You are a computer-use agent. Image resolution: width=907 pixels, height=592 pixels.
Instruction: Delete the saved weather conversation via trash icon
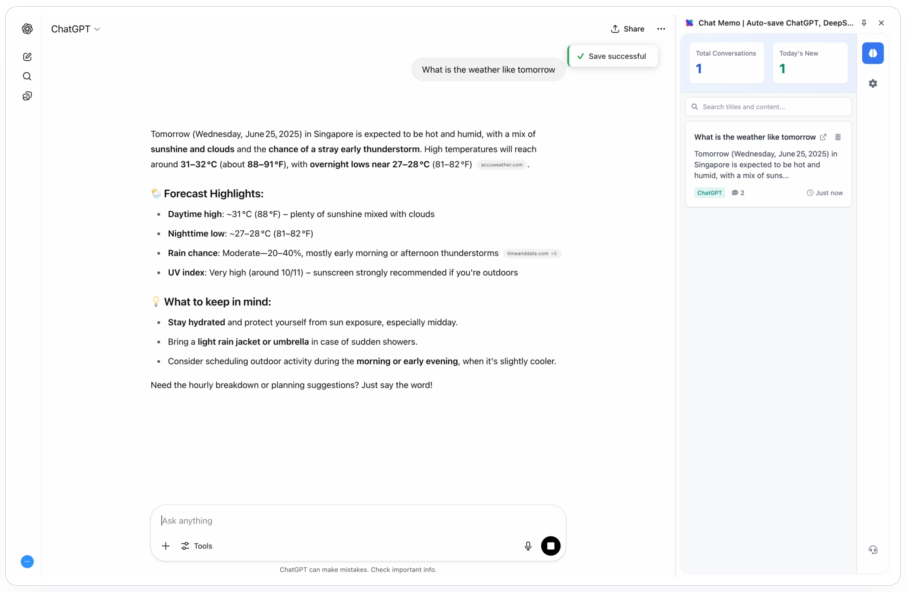click(838, 137)
